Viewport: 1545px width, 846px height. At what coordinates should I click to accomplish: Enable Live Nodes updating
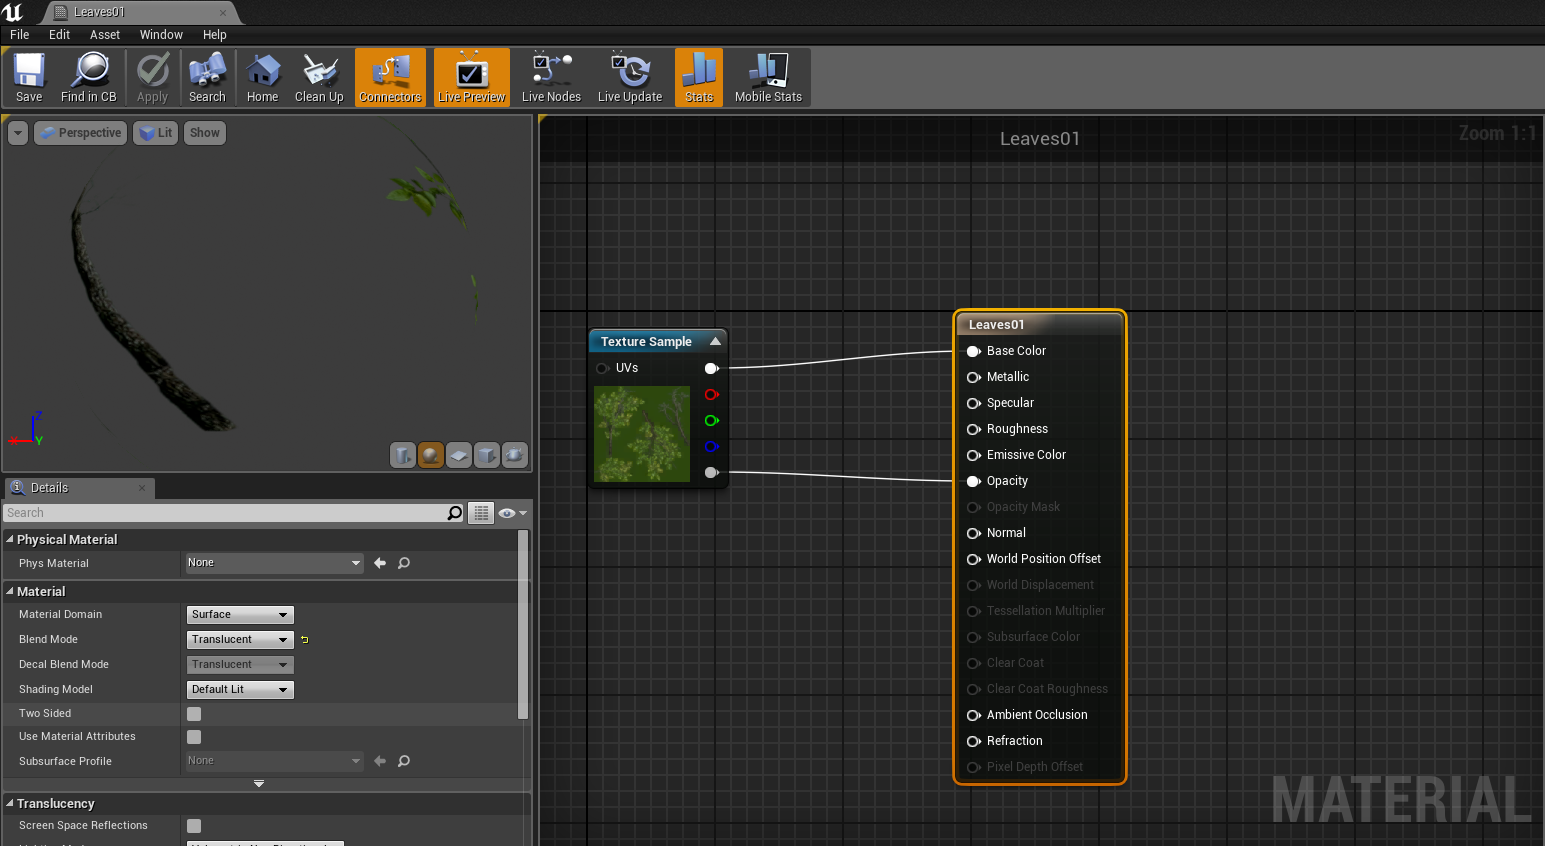[x=550, y=77]
